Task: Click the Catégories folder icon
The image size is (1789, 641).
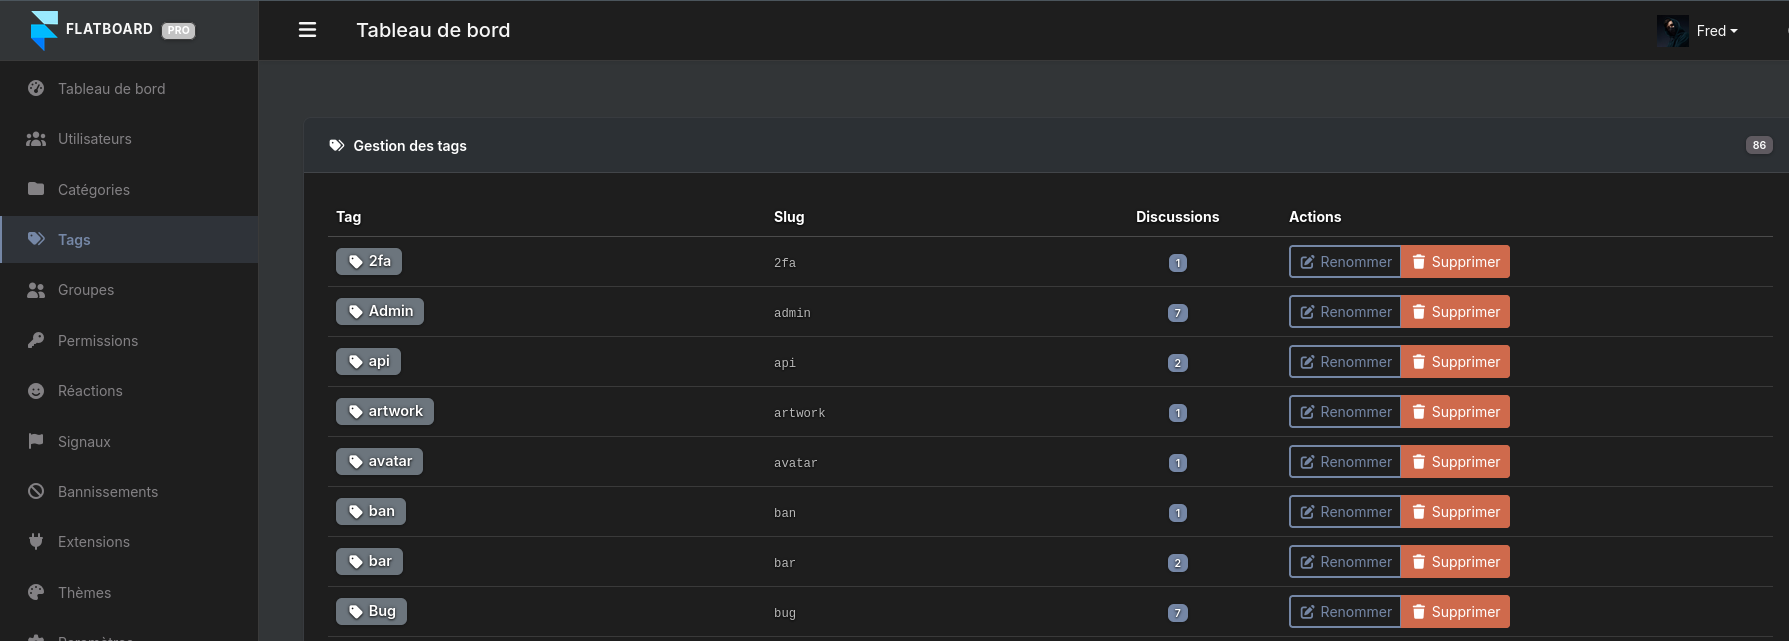Action: coord(36,189)
